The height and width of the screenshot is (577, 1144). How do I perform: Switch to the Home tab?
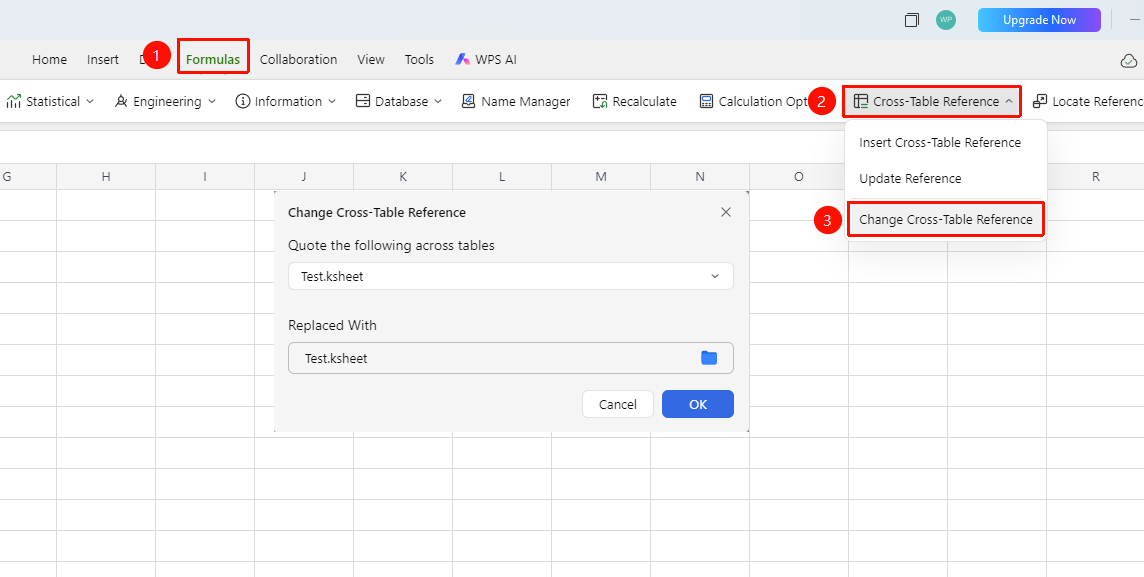(x=50, y=60)
